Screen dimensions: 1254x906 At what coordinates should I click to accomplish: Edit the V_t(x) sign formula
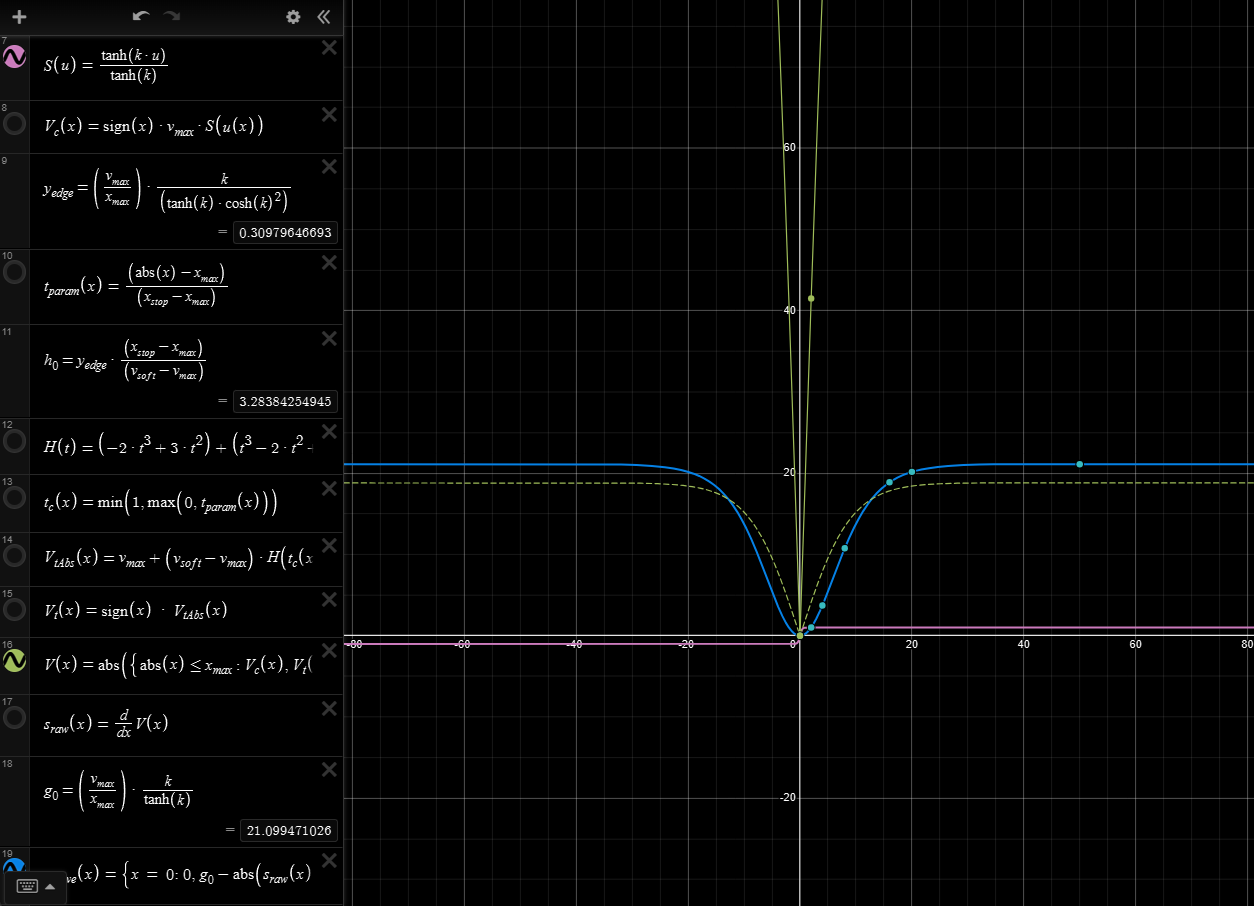pos(135,610)
